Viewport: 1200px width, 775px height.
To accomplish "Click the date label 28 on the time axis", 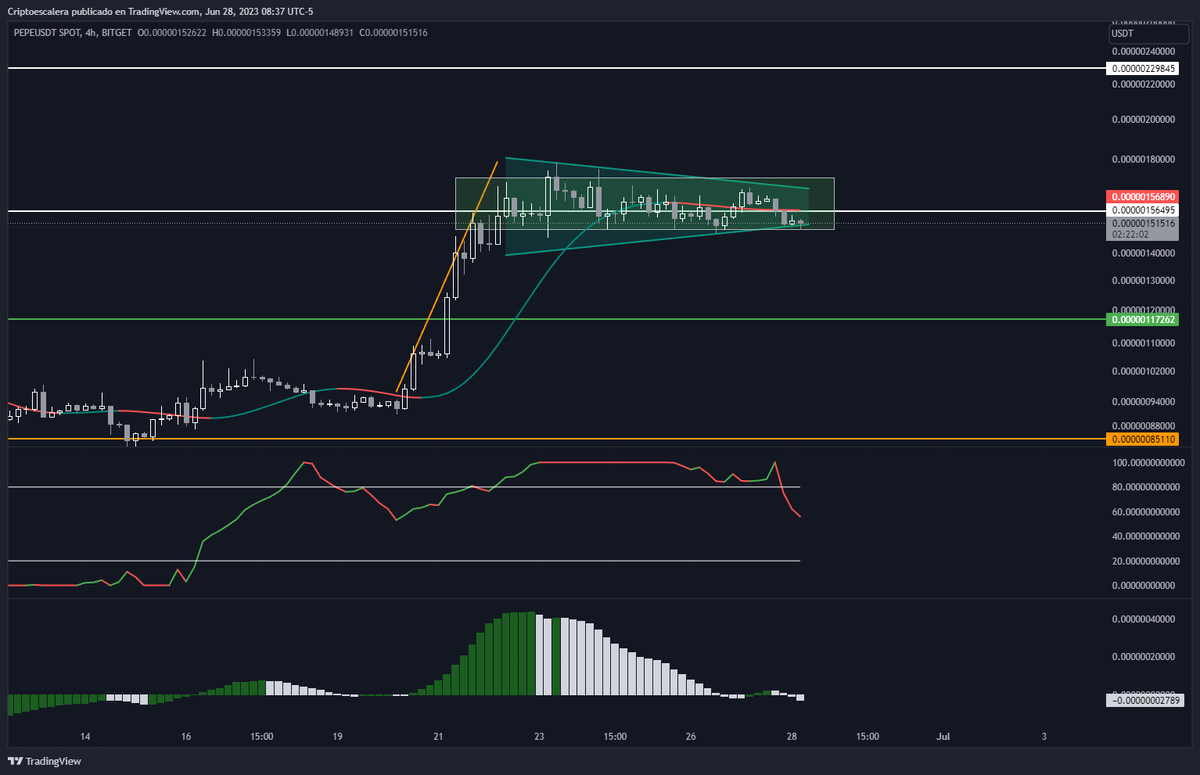I will (x=791, y=737).
